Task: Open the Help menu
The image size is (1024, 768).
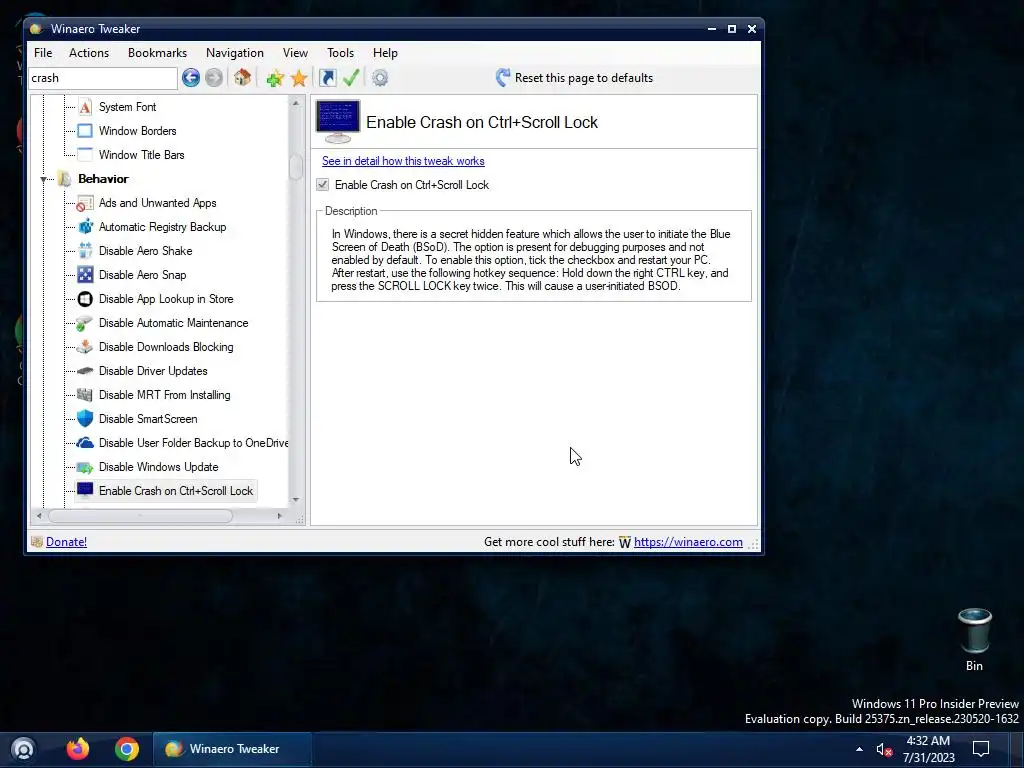Action: (x=385, y=53)
